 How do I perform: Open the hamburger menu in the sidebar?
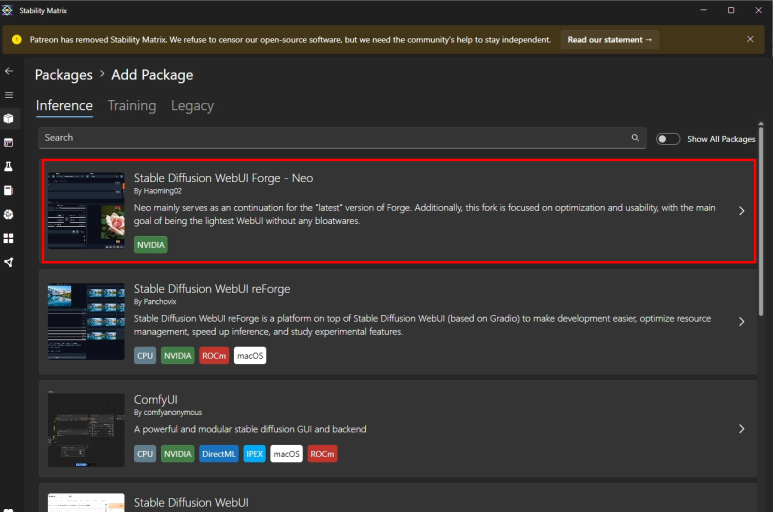click(9, 95)
